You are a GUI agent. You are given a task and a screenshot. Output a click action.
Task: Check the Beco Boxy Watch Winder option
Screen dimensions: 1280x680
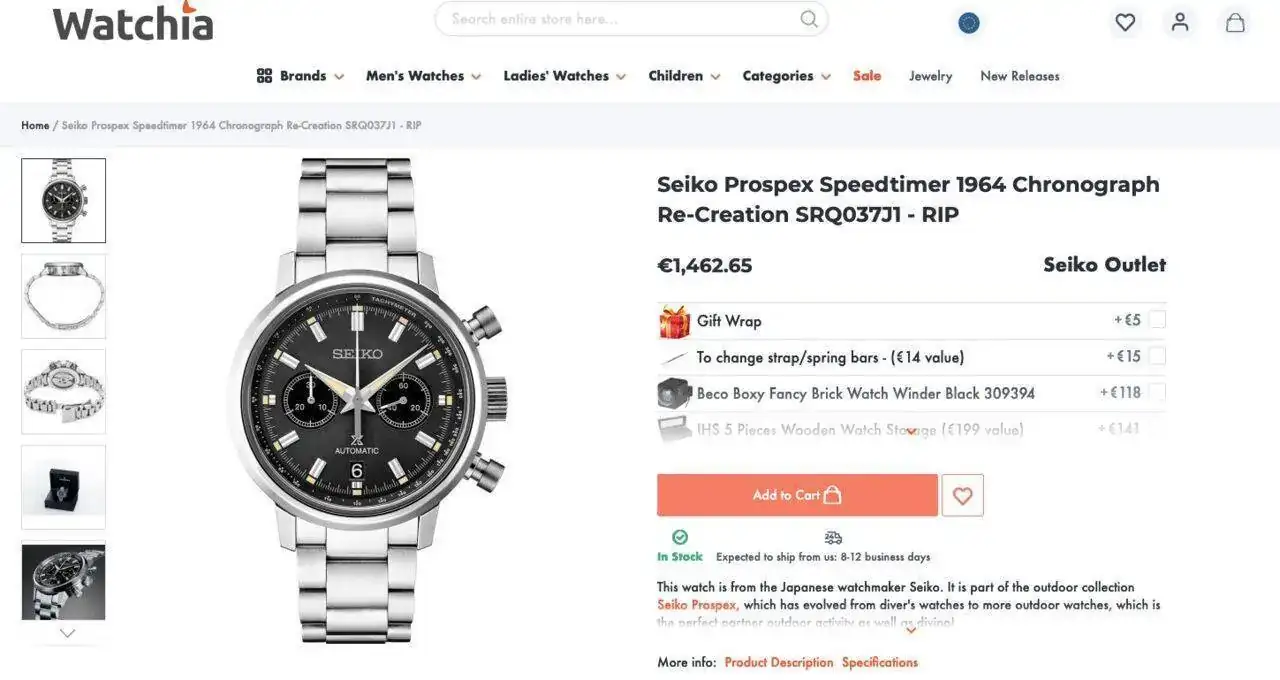click(x=1157, y=392)
